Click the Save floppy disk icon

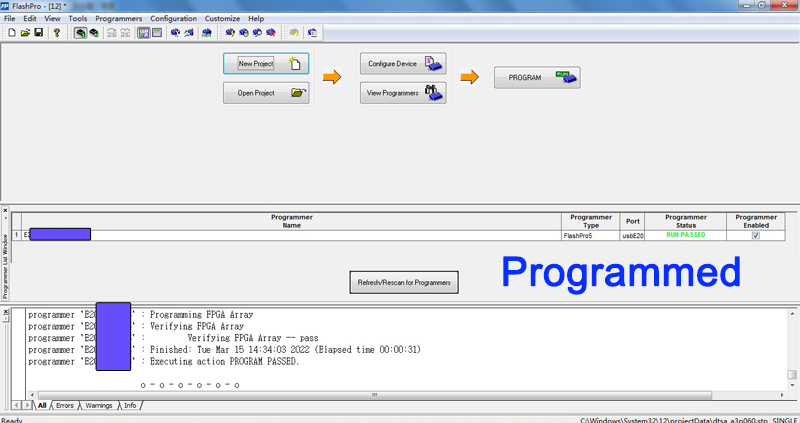(x=38, y=33)
